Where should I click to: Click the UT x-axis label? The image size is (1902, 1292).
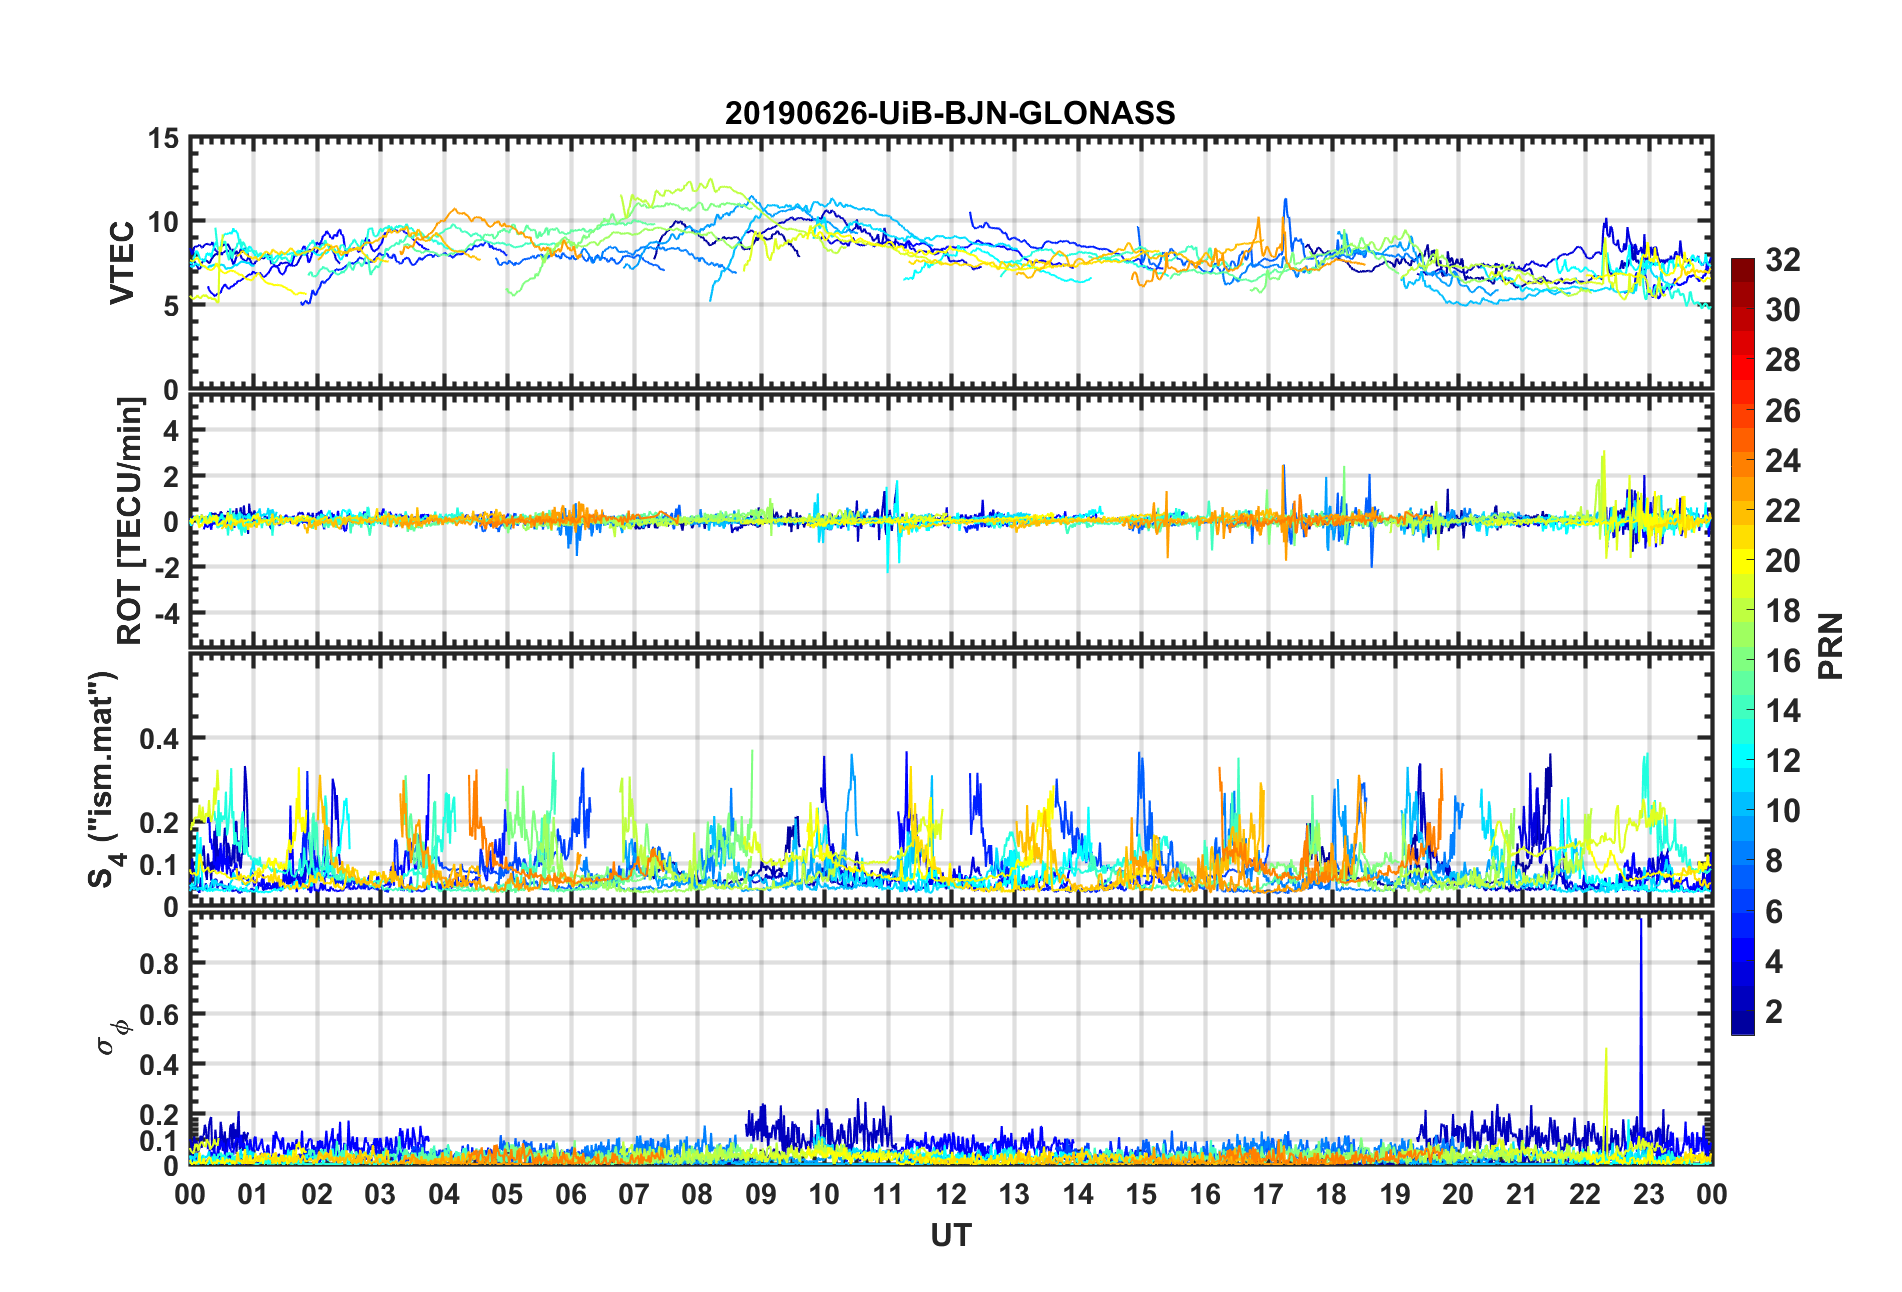[x=951, y=1236]
